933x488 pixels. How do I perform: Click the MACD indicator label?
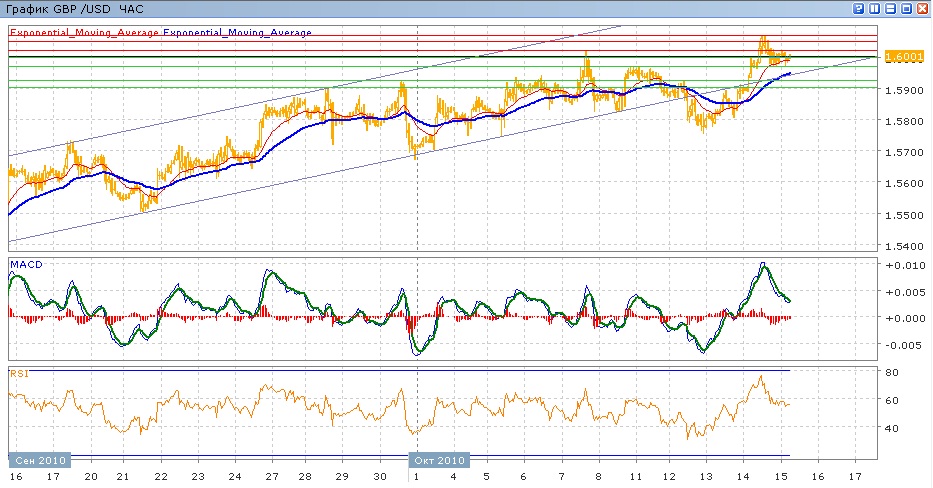24,264
